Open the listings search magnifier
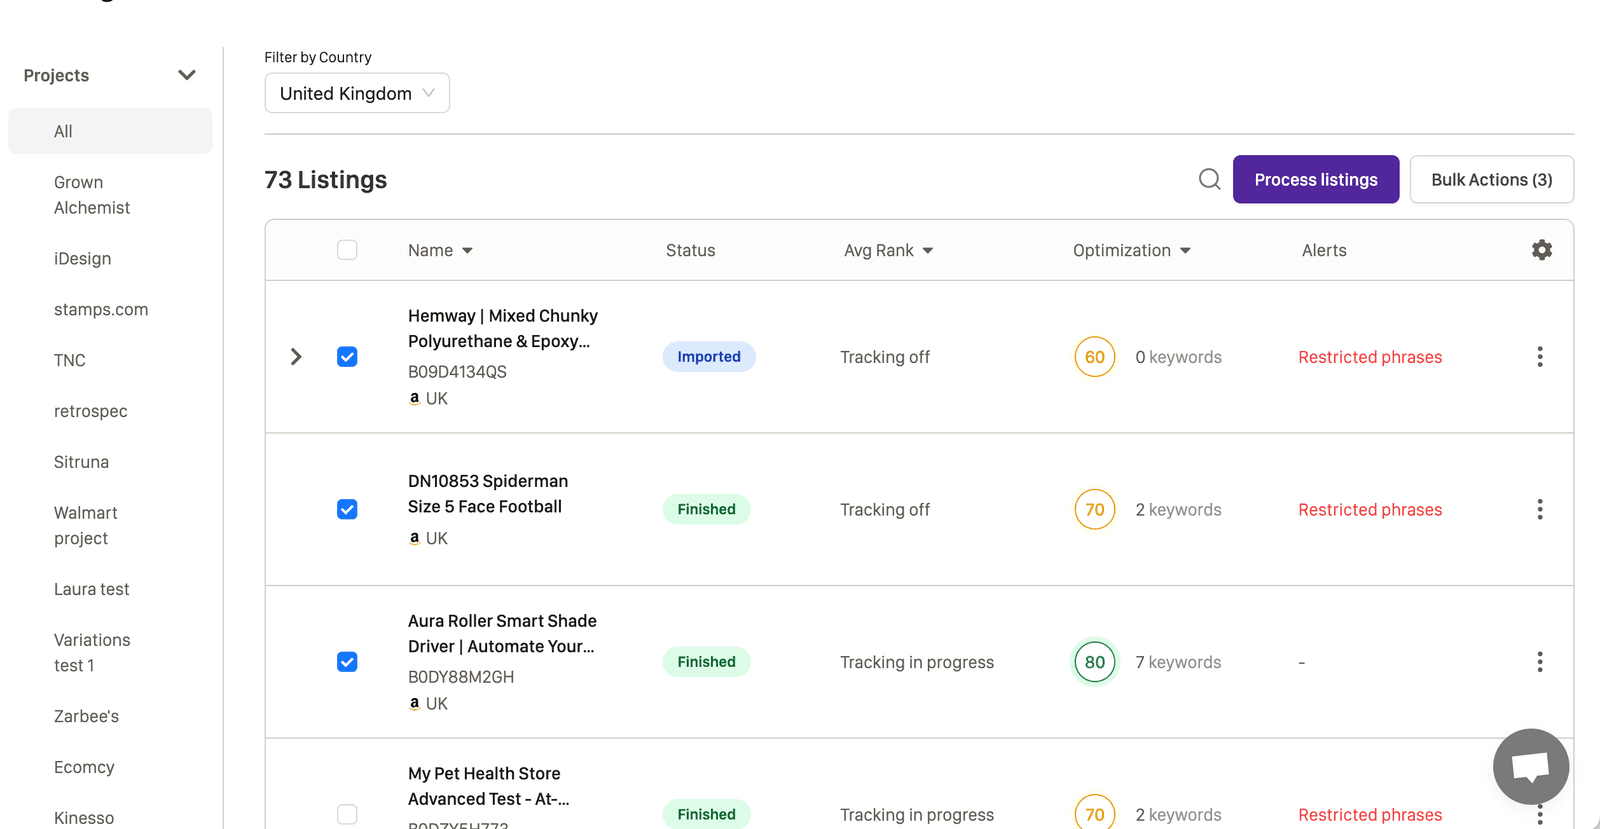1600x829 pixels. click(1209, 179)
